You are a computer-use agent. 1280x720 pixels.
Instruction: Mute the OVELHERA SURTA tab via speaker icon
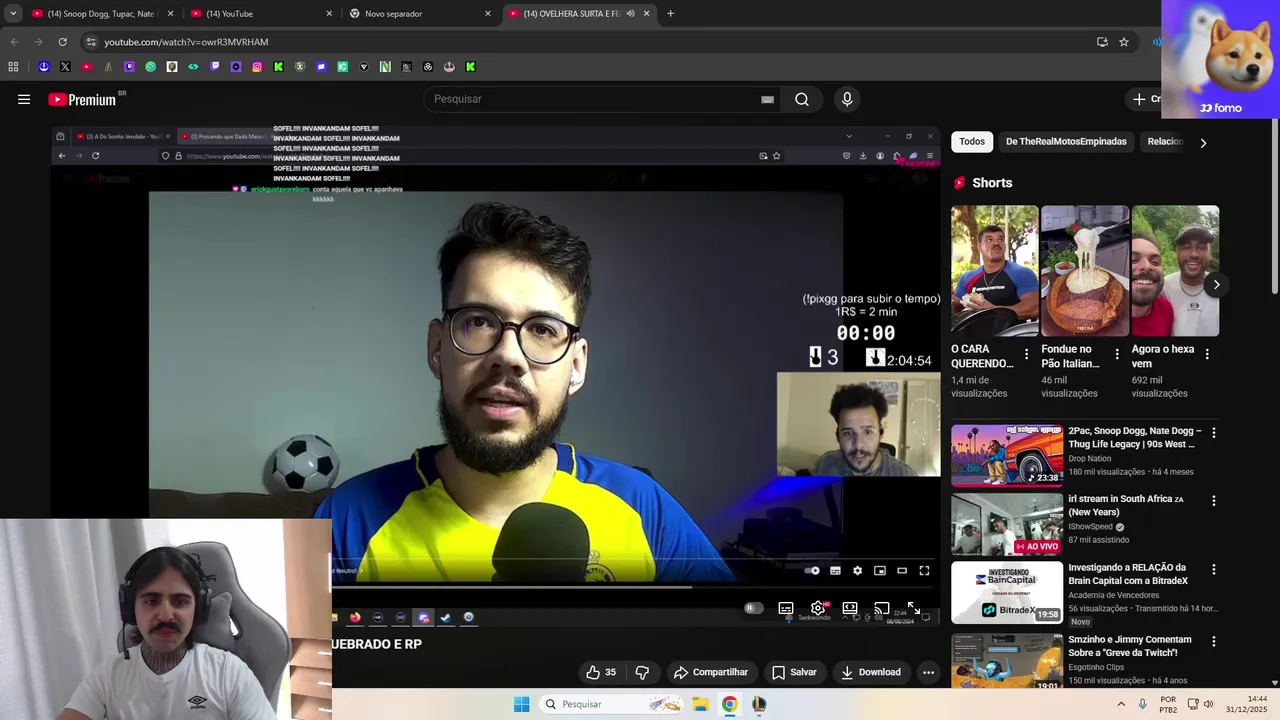(630, 14)
